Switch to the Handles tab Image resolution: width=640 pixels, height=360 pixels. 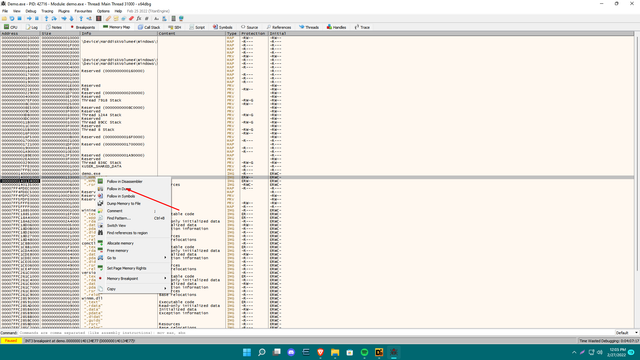[336, 27]
